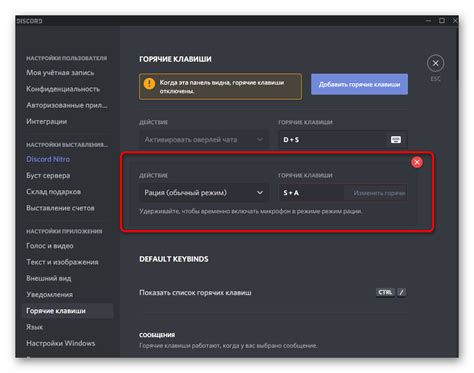474x373 pixels.
Task: Open Буст сервера section
Action: tap(48, 175)
